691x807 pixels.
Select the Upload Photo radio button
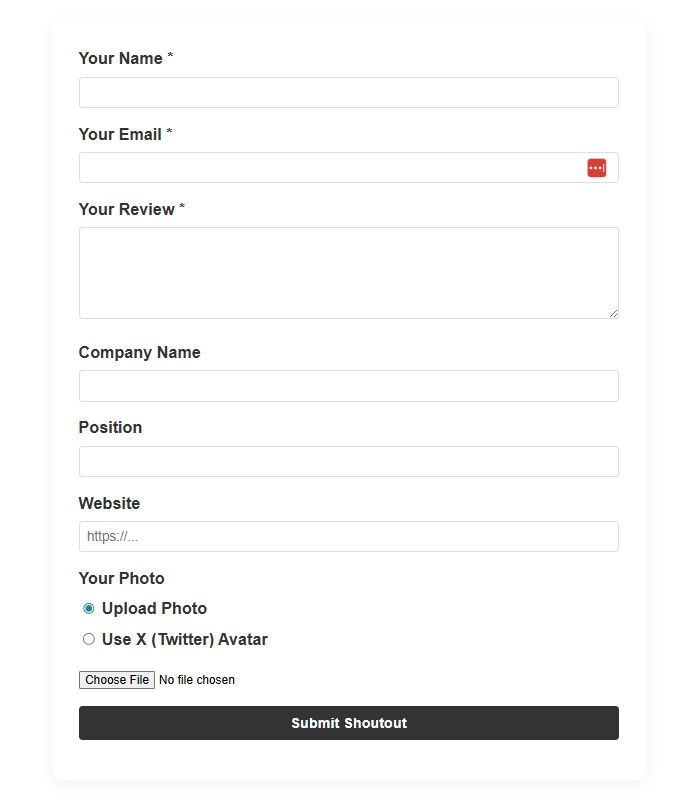click(x=88, y=608)
